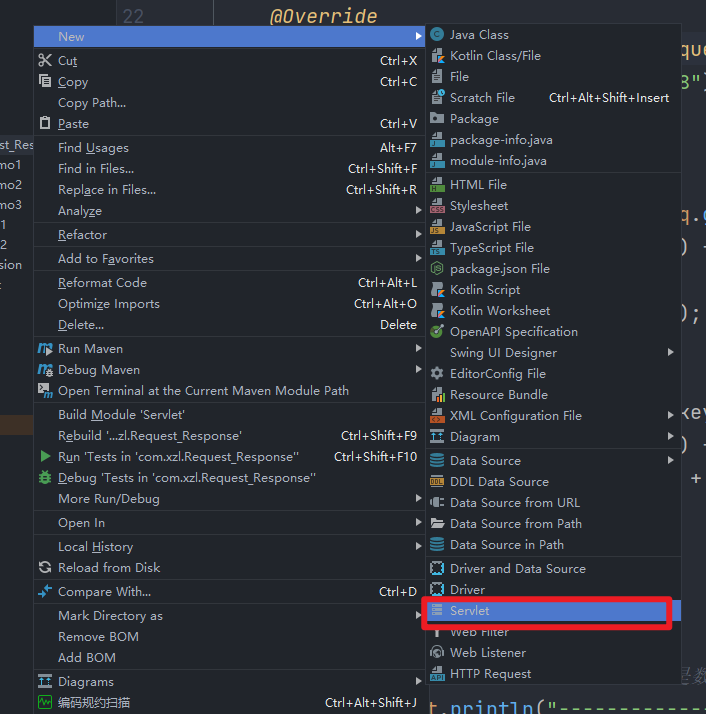The width and height of the screenshot is (706, 714).
Task: Select Find Usages menu entry
Action: pos(230,148)
